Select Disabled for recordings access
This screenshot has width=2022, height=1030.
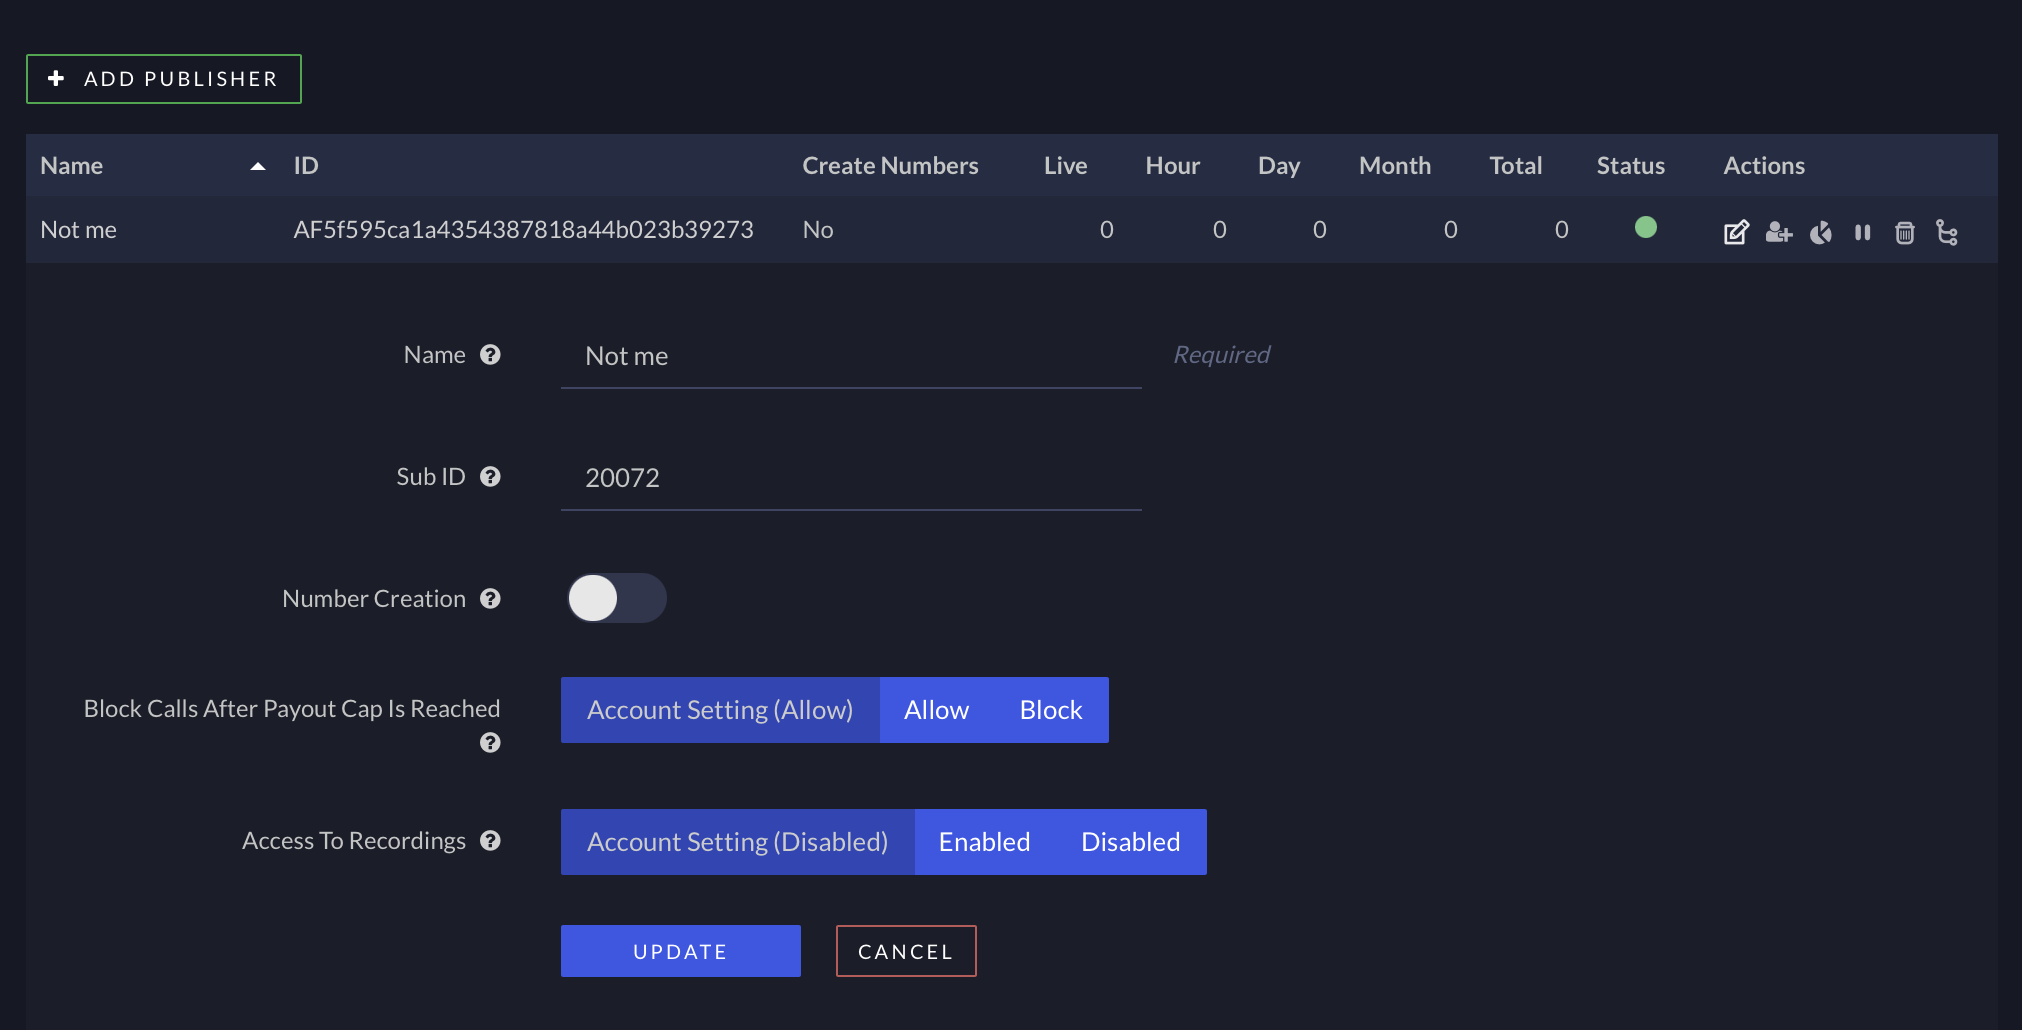pos(1131,842)
